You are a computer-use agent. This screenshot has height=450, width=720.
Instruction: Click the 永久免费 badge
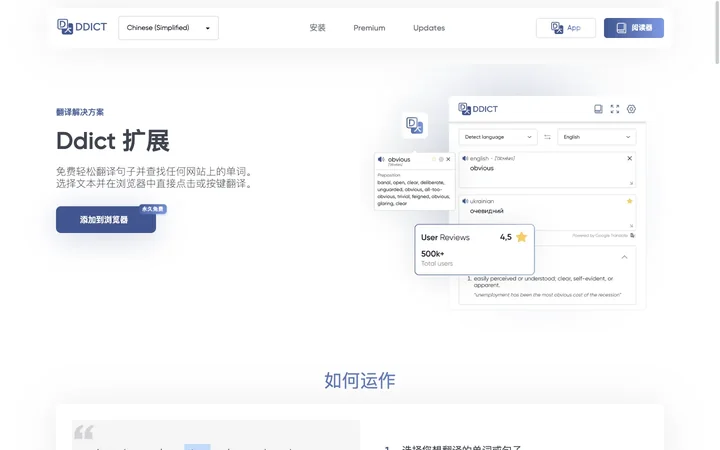(153, 209)
